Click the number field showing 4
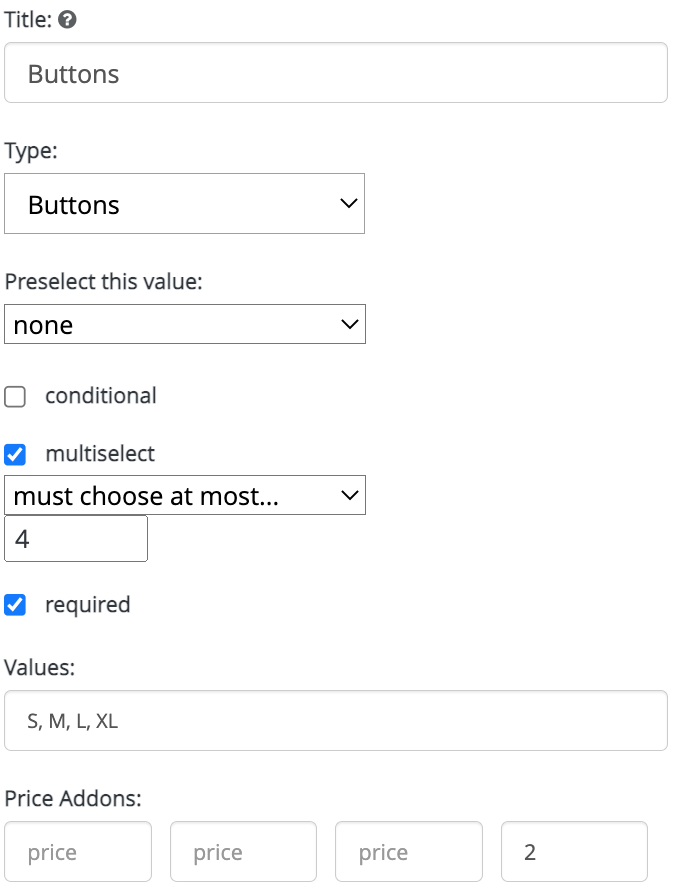The width and height of the screenshot is (678, 892). point(76,539)
